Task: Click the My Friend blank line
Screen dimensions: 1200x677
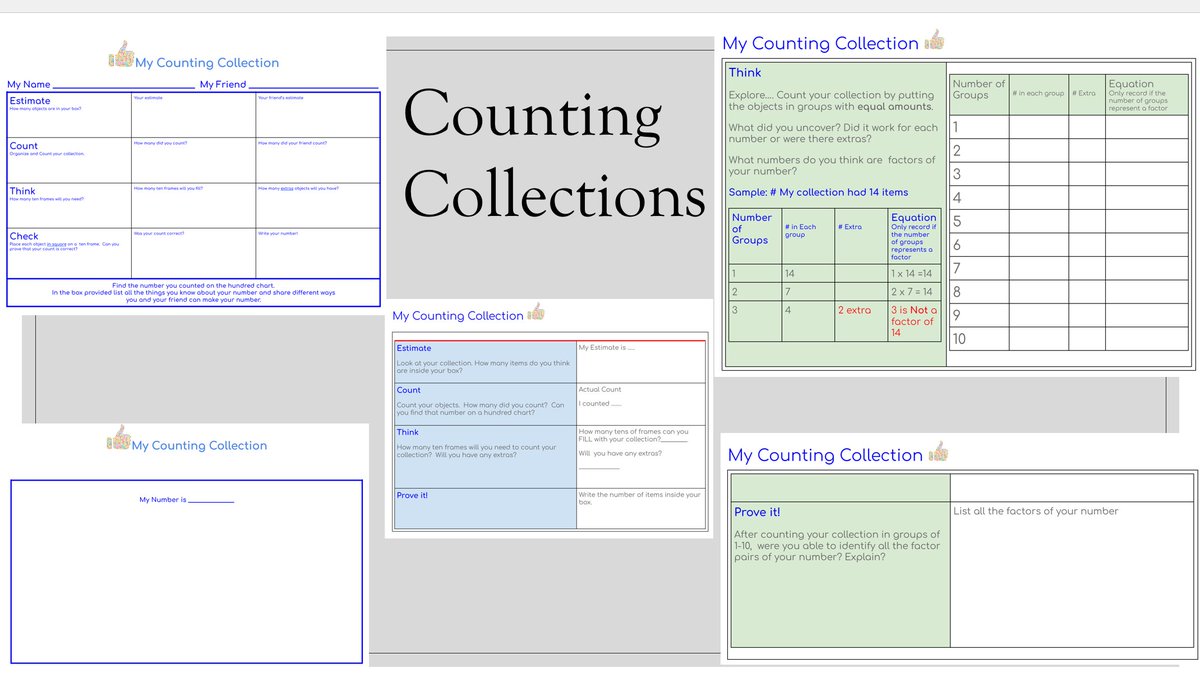Action: pos(313,86)
